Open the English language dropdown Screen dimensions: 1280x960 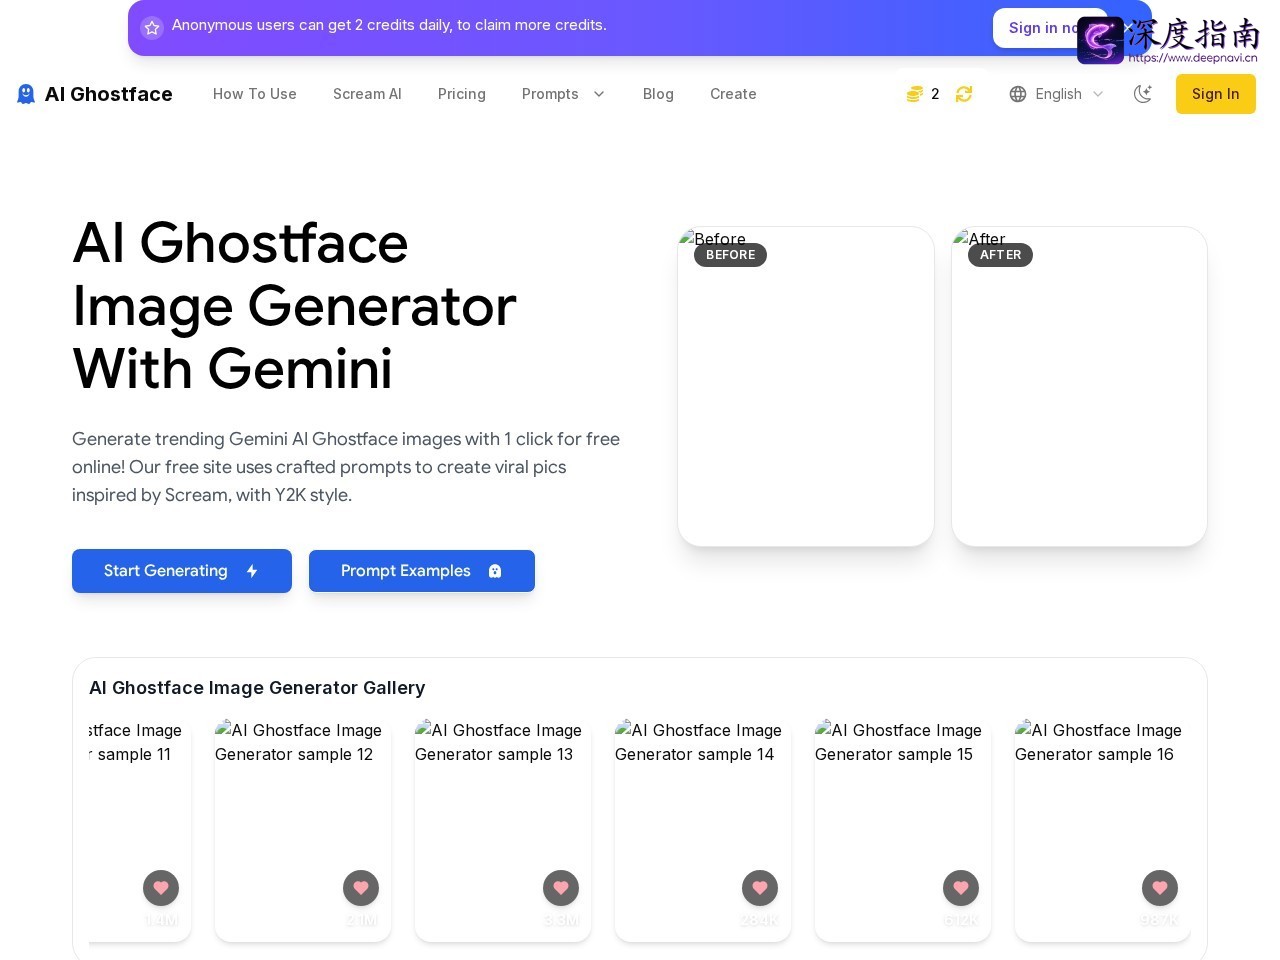pos(1057,94)
